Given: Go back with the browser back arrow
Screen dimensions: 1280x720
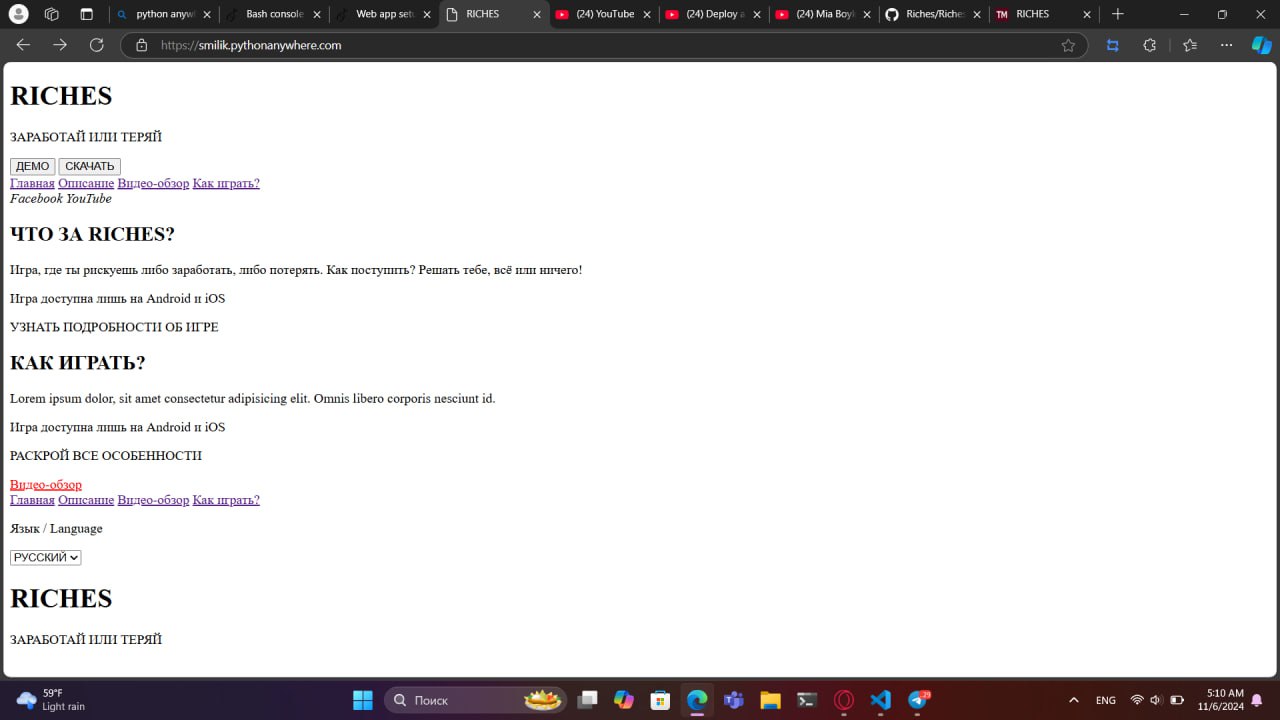Looking at the screenshot, I should pos(23,45).
